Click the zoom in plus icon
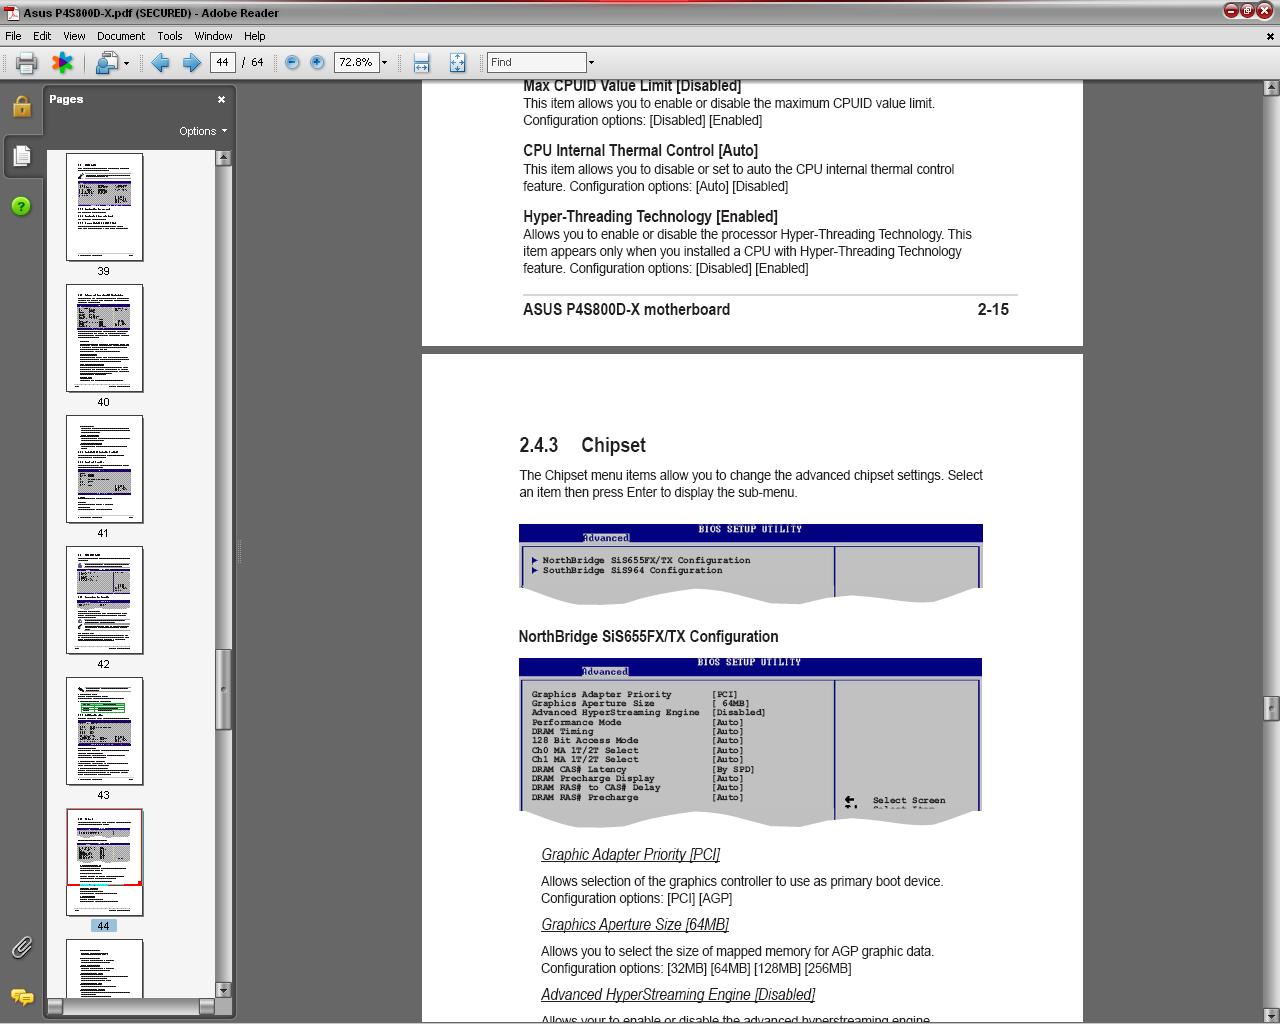Image resolution: width=1280 pixels, height=1024 pixels. tap(317, 62)
